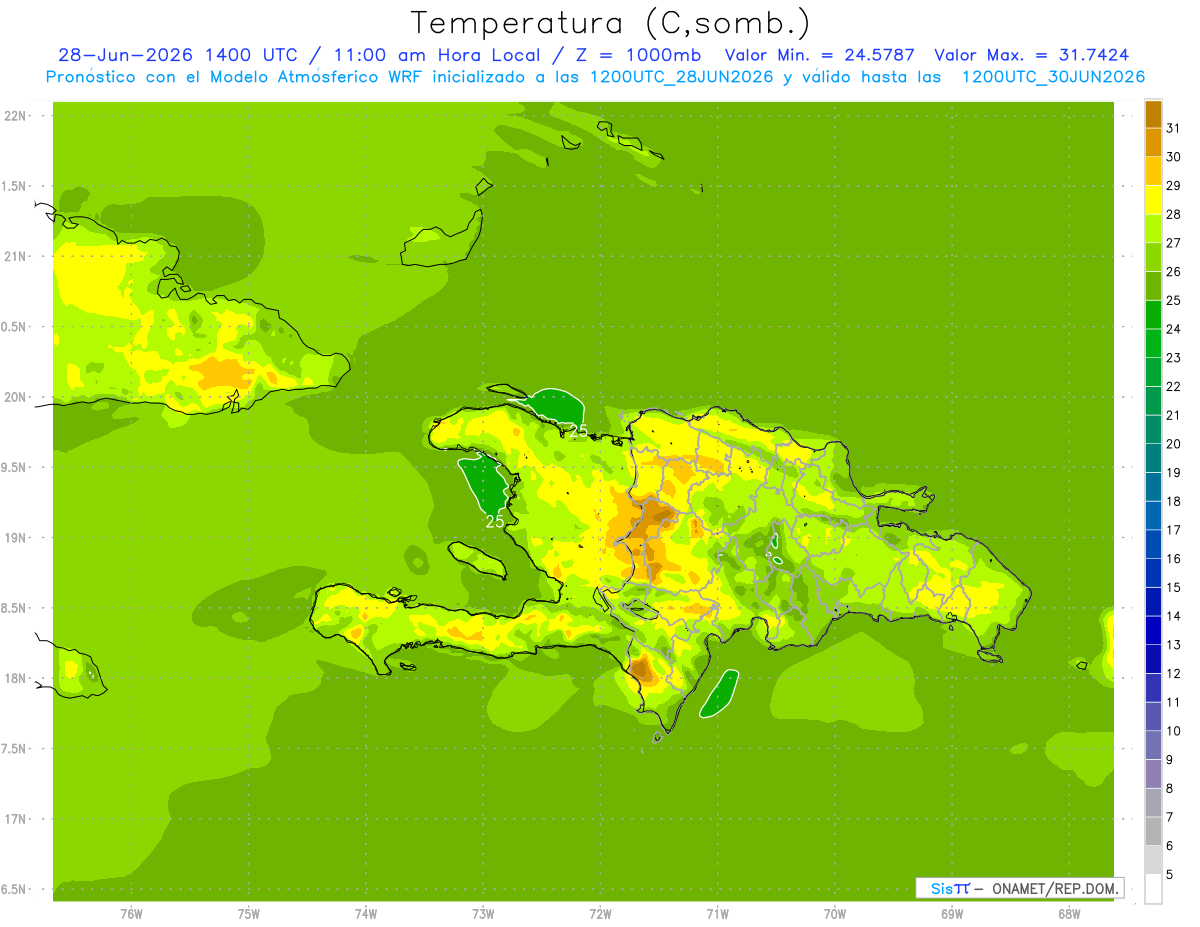Click the "31" label on the color scale
The width and height of the screenshot is (1200, 927).
coord(1172,128)
